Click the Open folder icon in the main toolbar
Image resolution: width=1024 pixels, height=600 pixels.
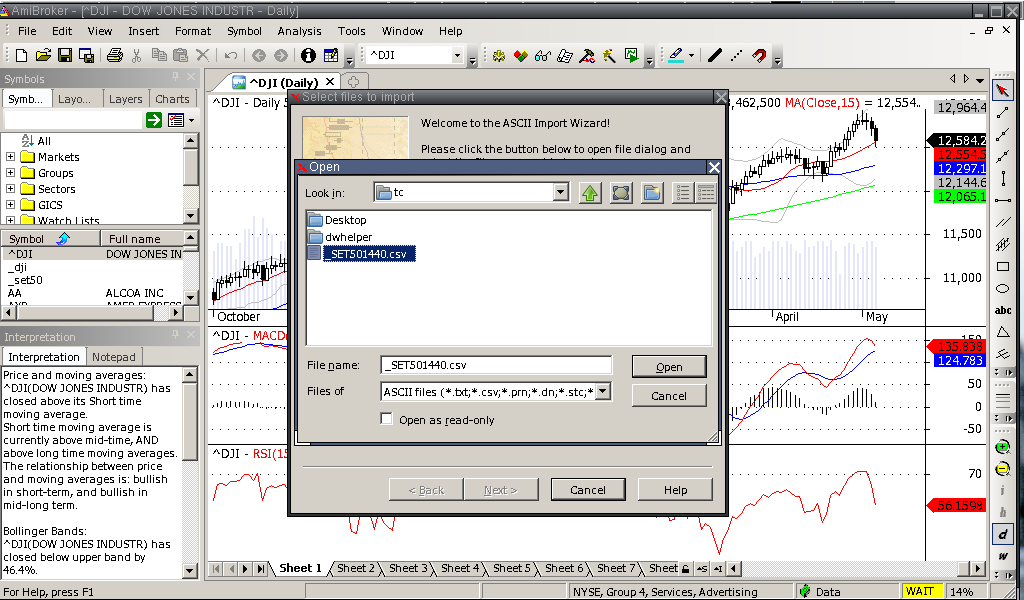pyautogui.click(x=43, y=55)
